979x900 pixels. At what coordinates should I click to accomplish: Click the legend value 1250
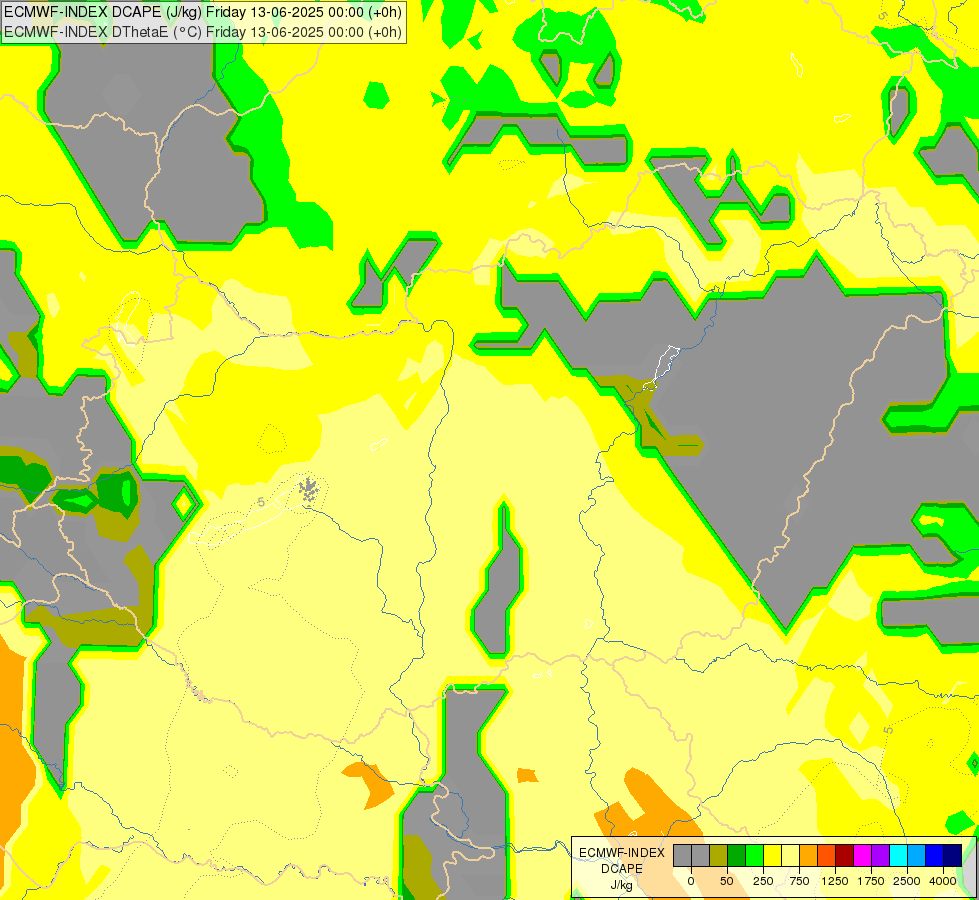(x=835, y=881)
